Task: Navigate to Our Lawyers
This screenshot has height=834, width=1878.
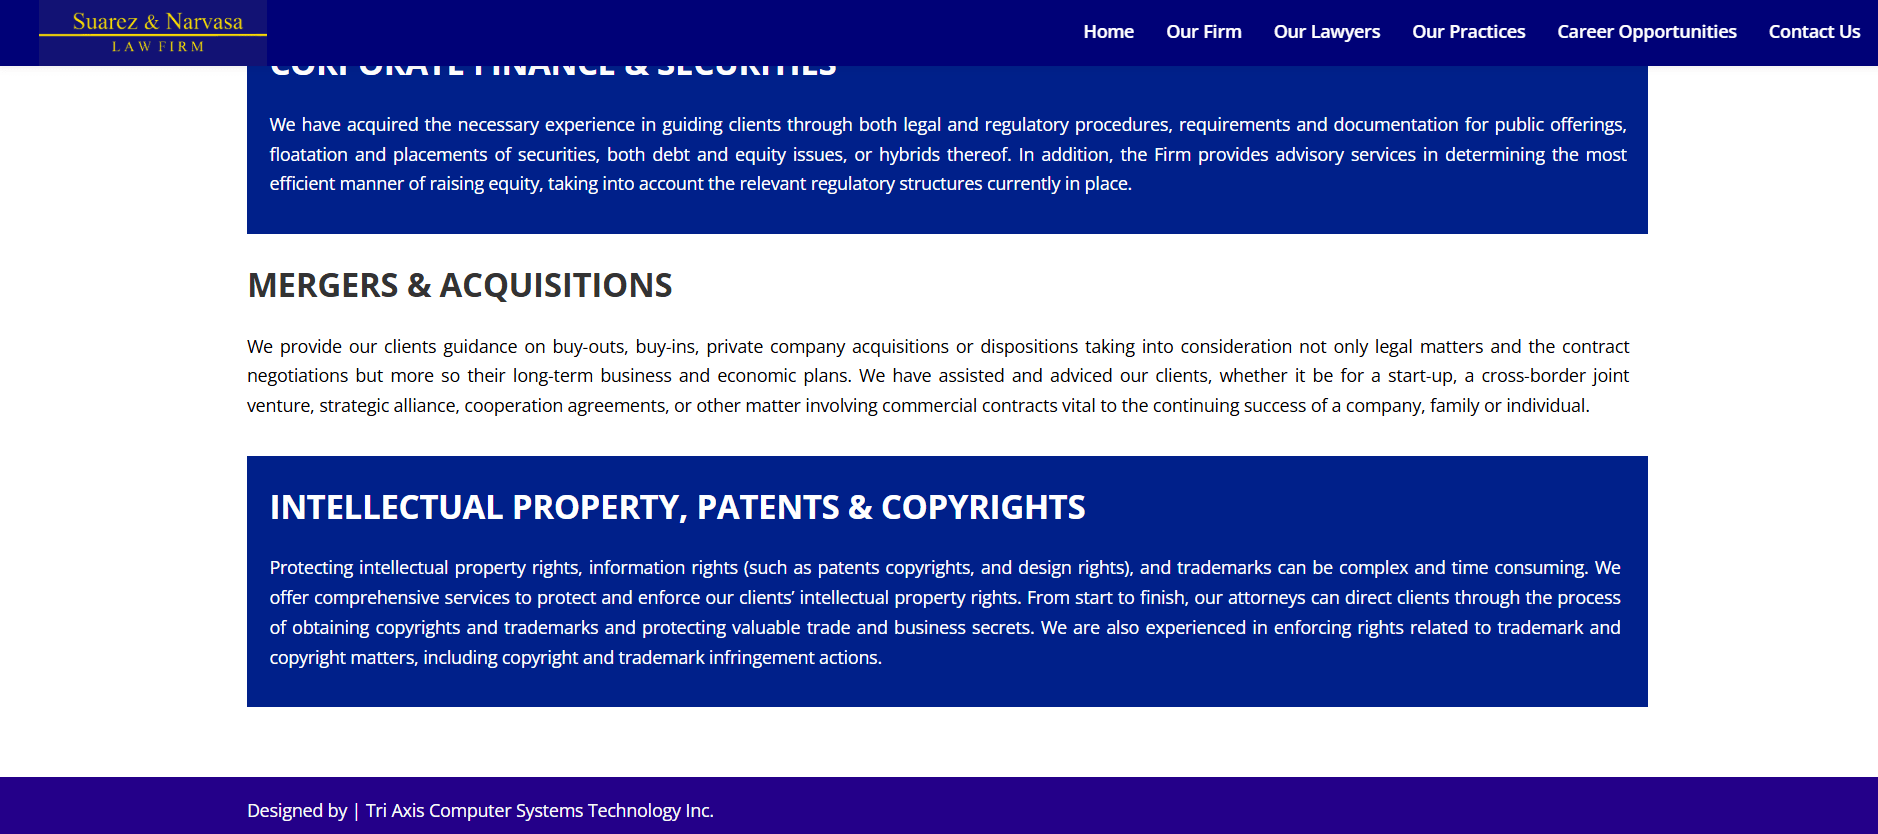Action: tap(1326, 31)
